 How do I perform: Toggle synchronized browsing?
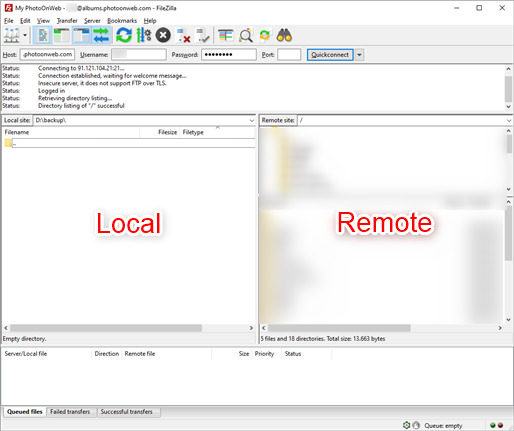[x=265, y=35]
